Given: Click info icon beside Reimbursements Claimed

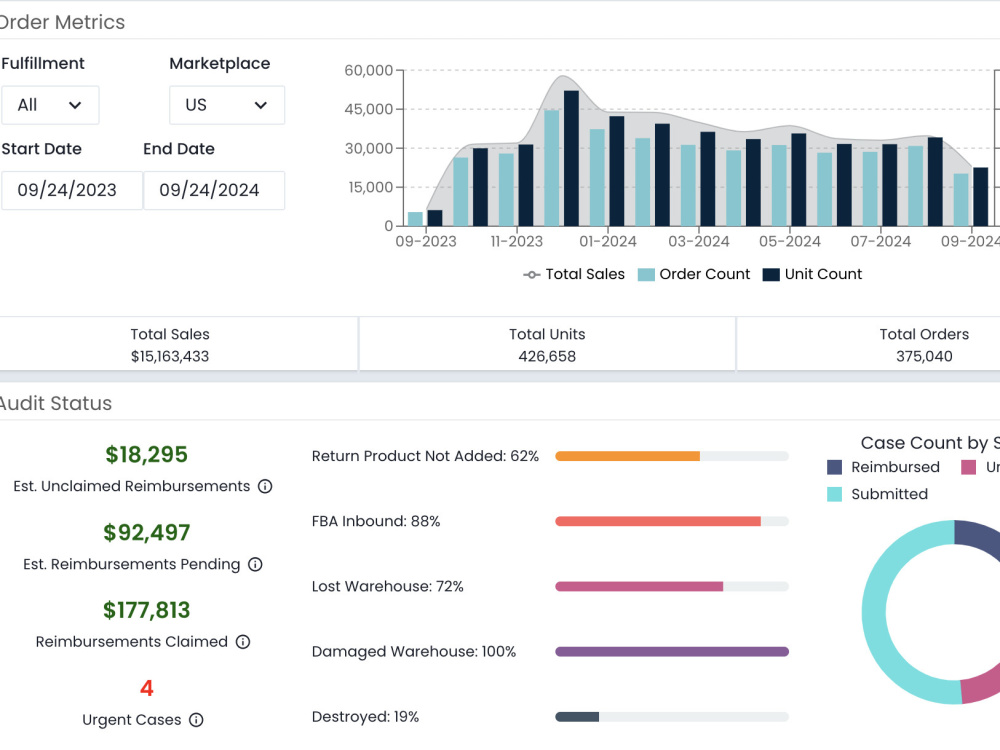Looking at the screenshot, I should [x=243, y=642].
